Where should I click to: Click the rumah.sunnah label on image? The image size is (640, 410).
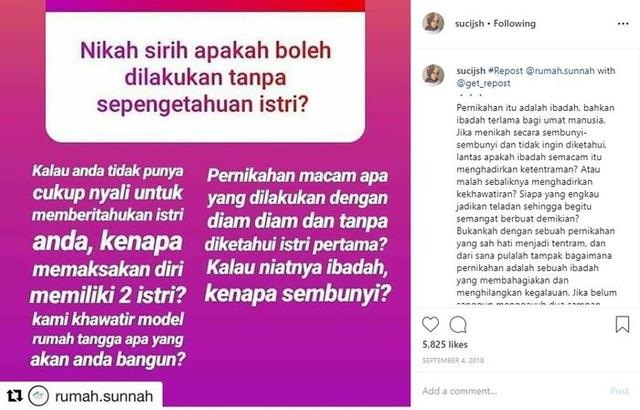(x=104, y=396)
